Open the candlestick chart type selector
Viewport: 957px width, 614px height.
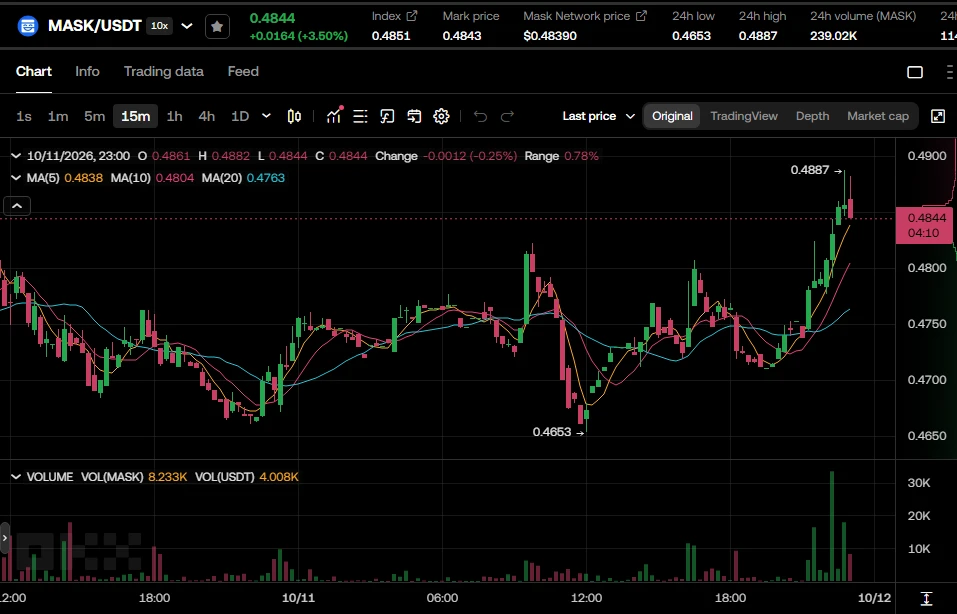[x=294, y=116]
